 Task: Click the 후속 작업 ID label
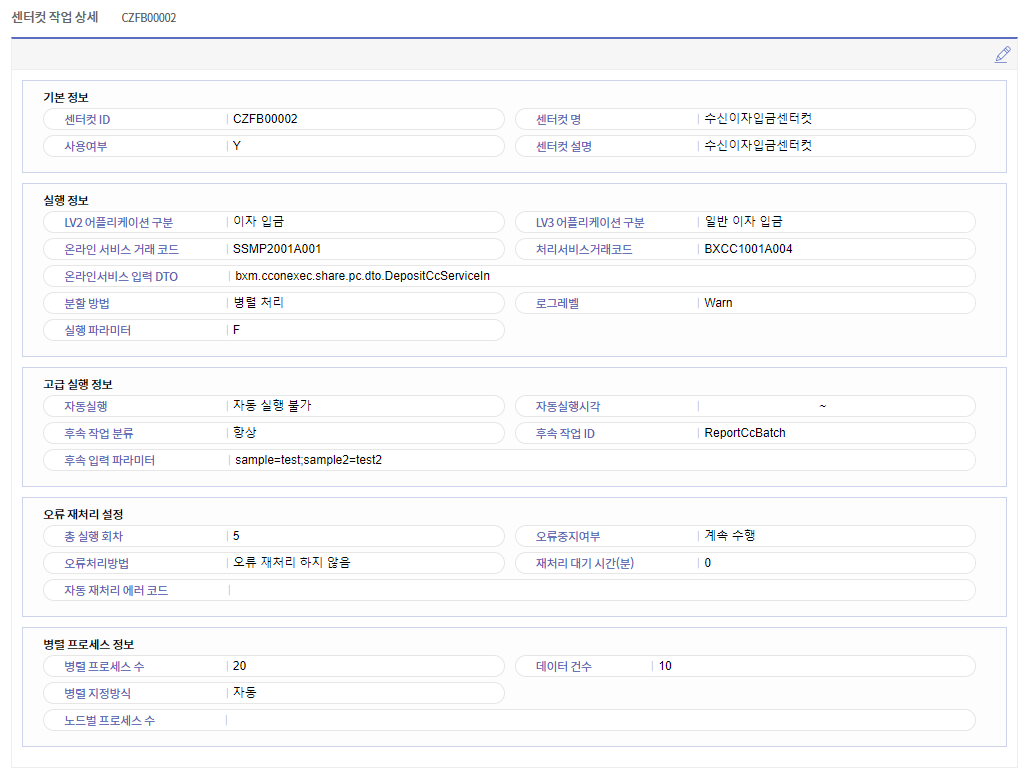(x=565, y=433)
